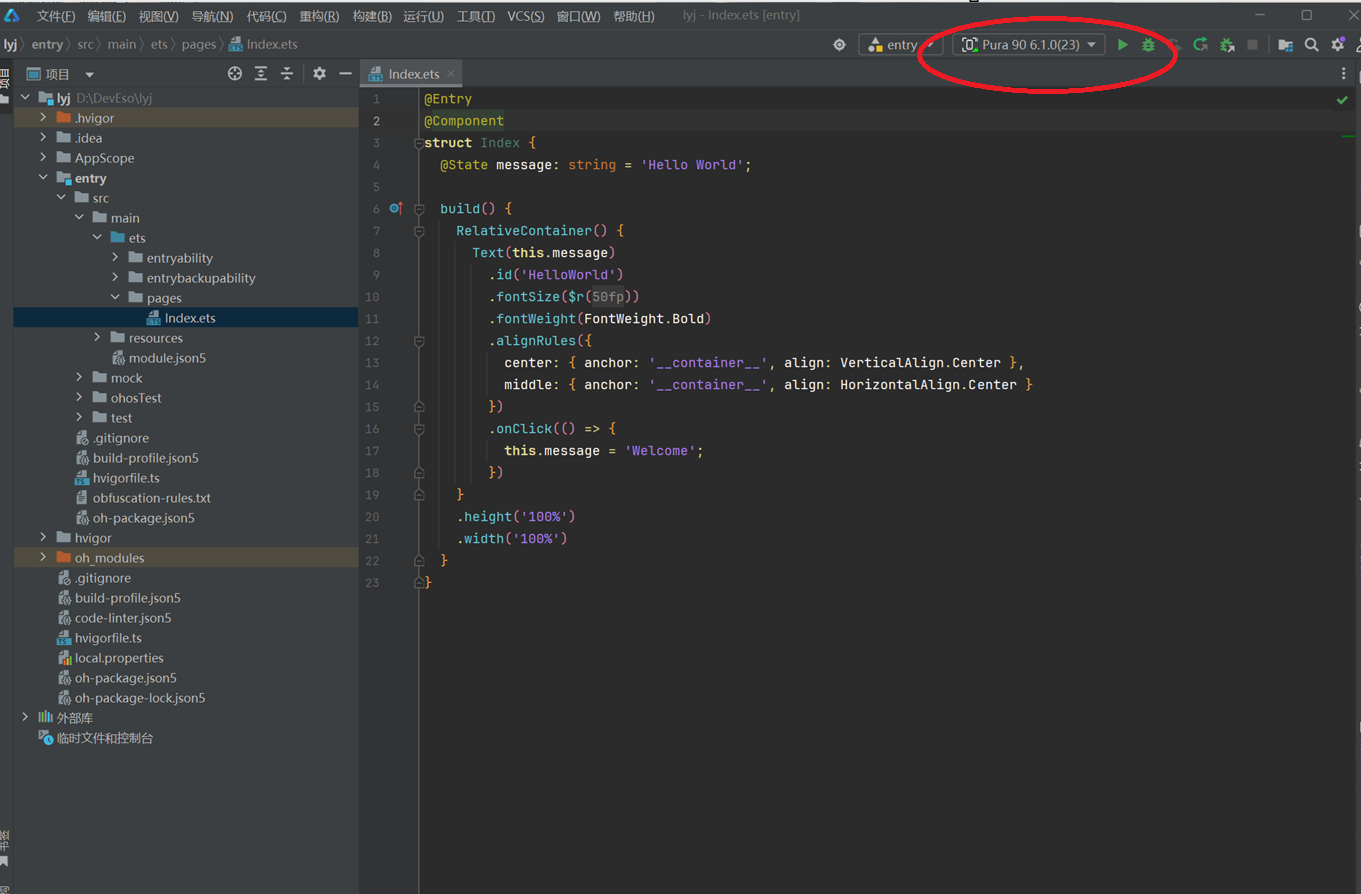Fold the struct Index block at line 3
This screenshot has height=894, width=1361.
coord(419,143)
